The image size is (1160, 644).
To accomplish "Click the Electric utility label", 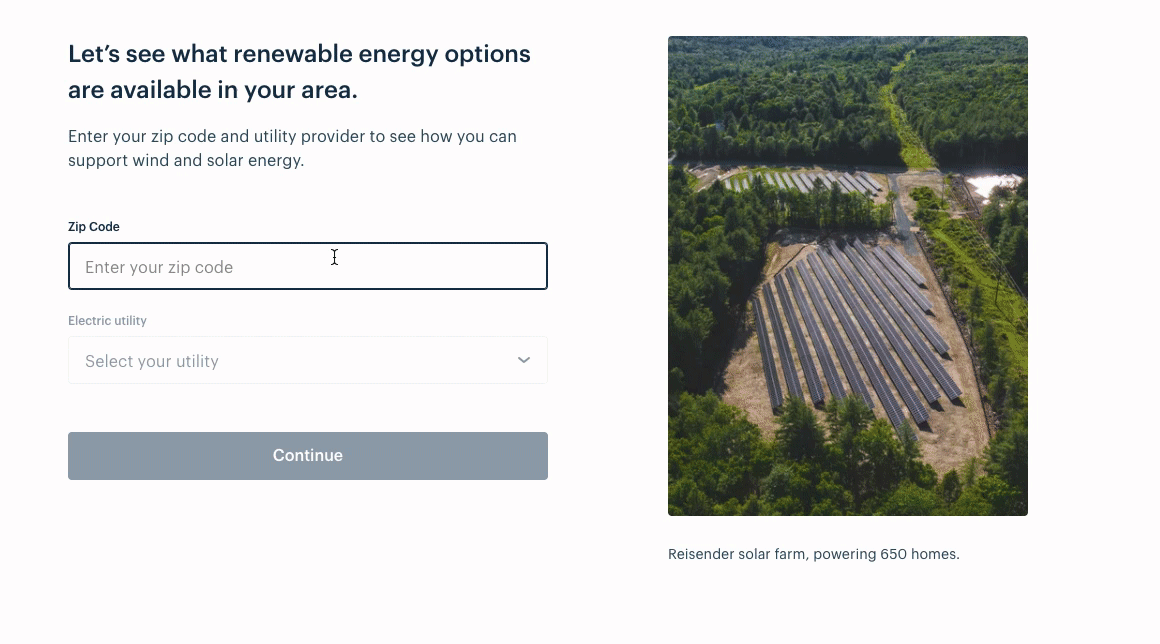I will point(107,321).
